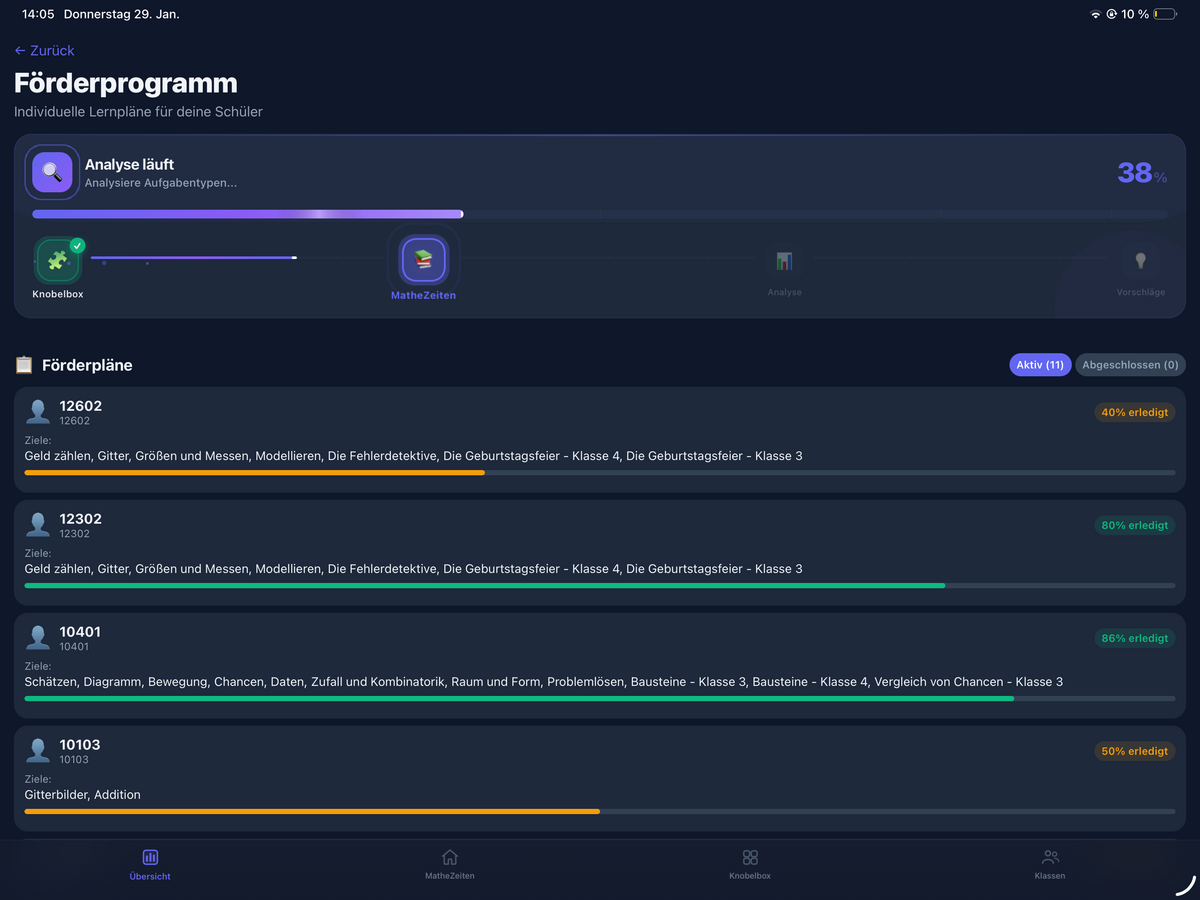Viewport: 1200px width, 900px height.
Task: Switch to Abgeschlossen (0) filter
Action: [1130, 365]
